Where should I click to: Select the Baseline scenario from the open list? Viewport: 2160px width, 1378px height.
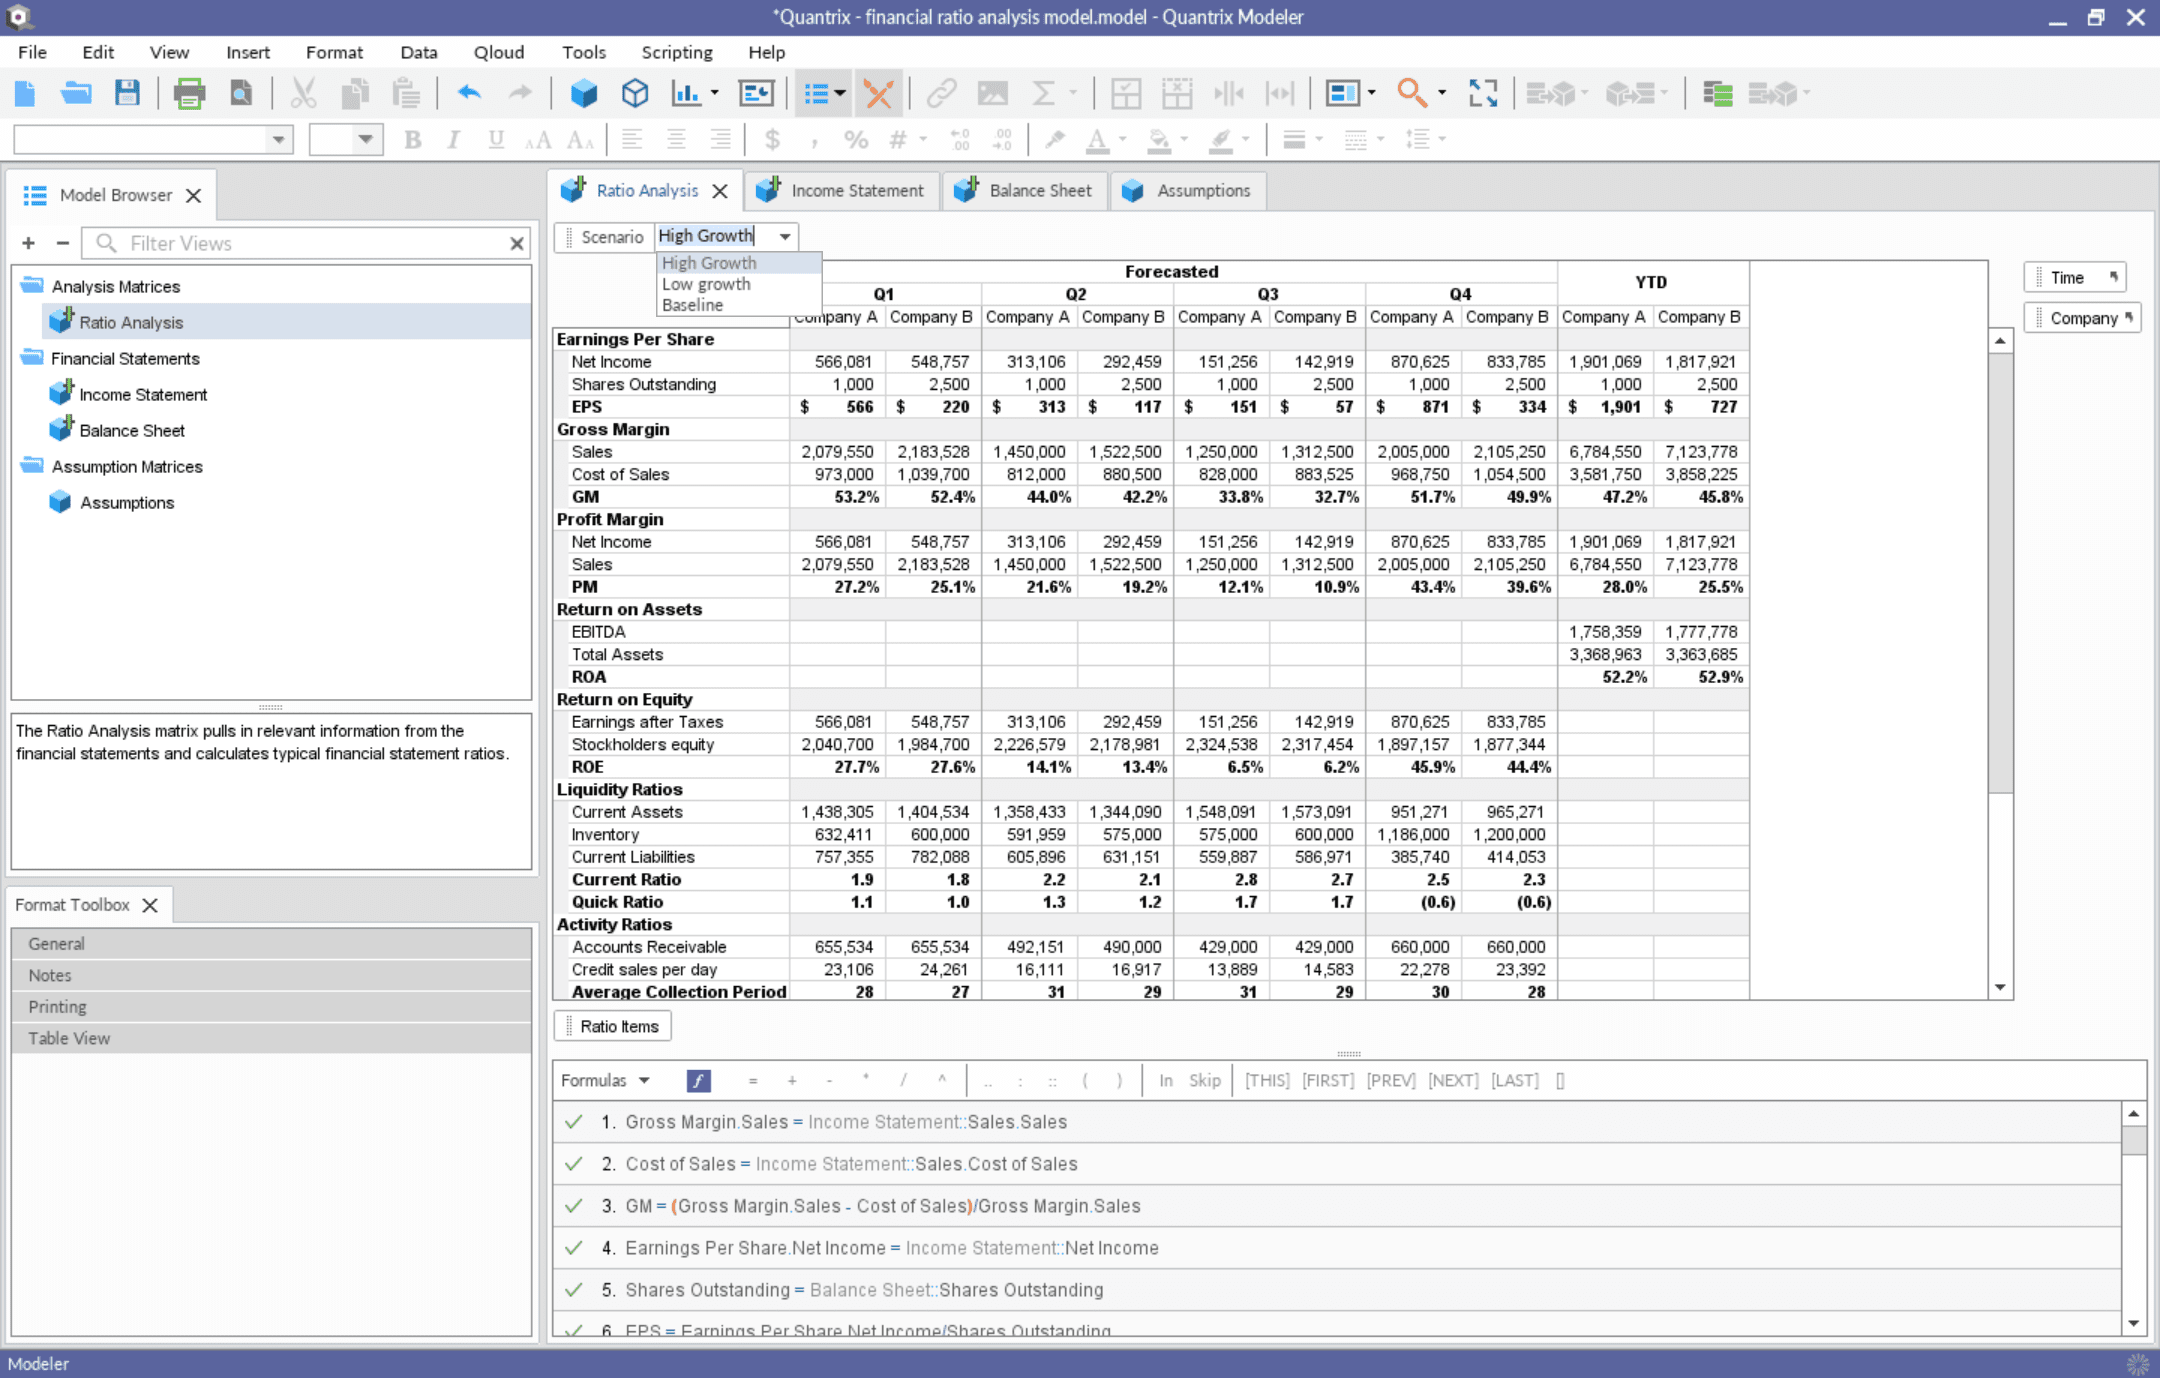[692, 305]
